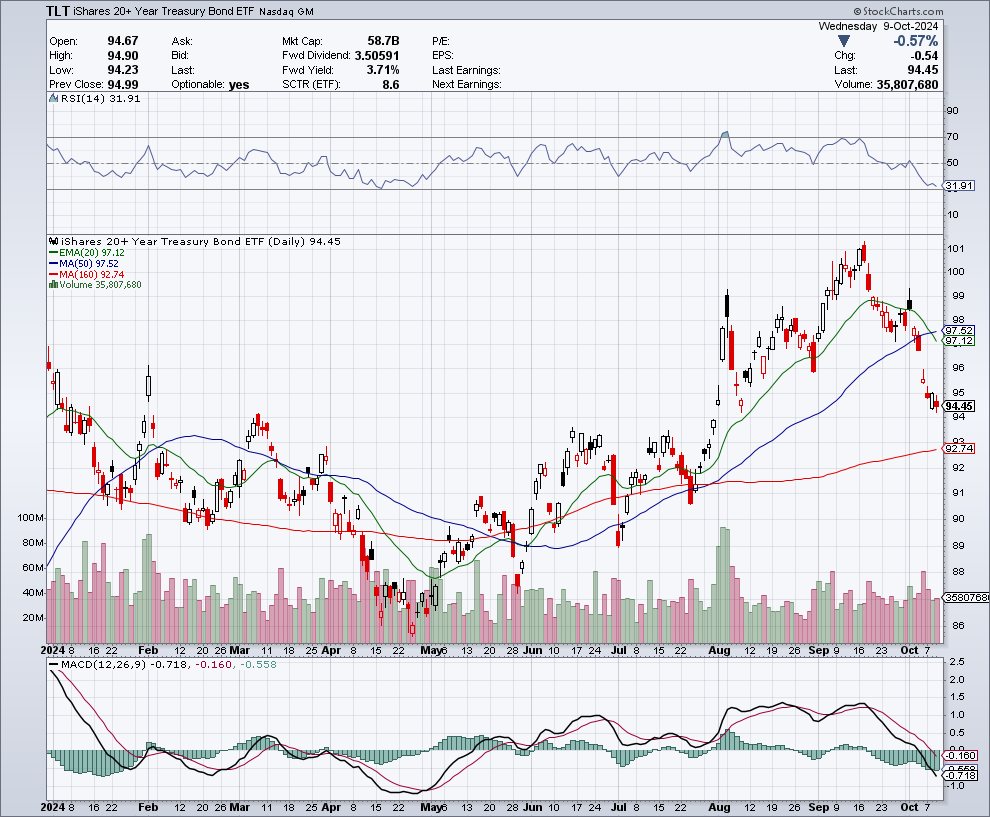This screenshot has width=990, height=817.
Task: Click the MACD(12,26,9) indicator label
Action: pyautogui.click(x=104, y=664)
